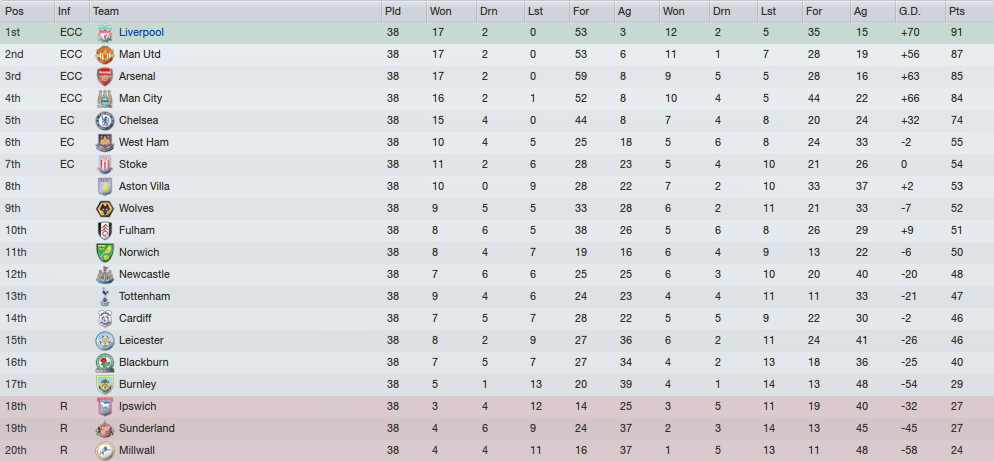Click the Man Utd club badge
This screenshot has width=994, height=461.
[x=105, y=55]
